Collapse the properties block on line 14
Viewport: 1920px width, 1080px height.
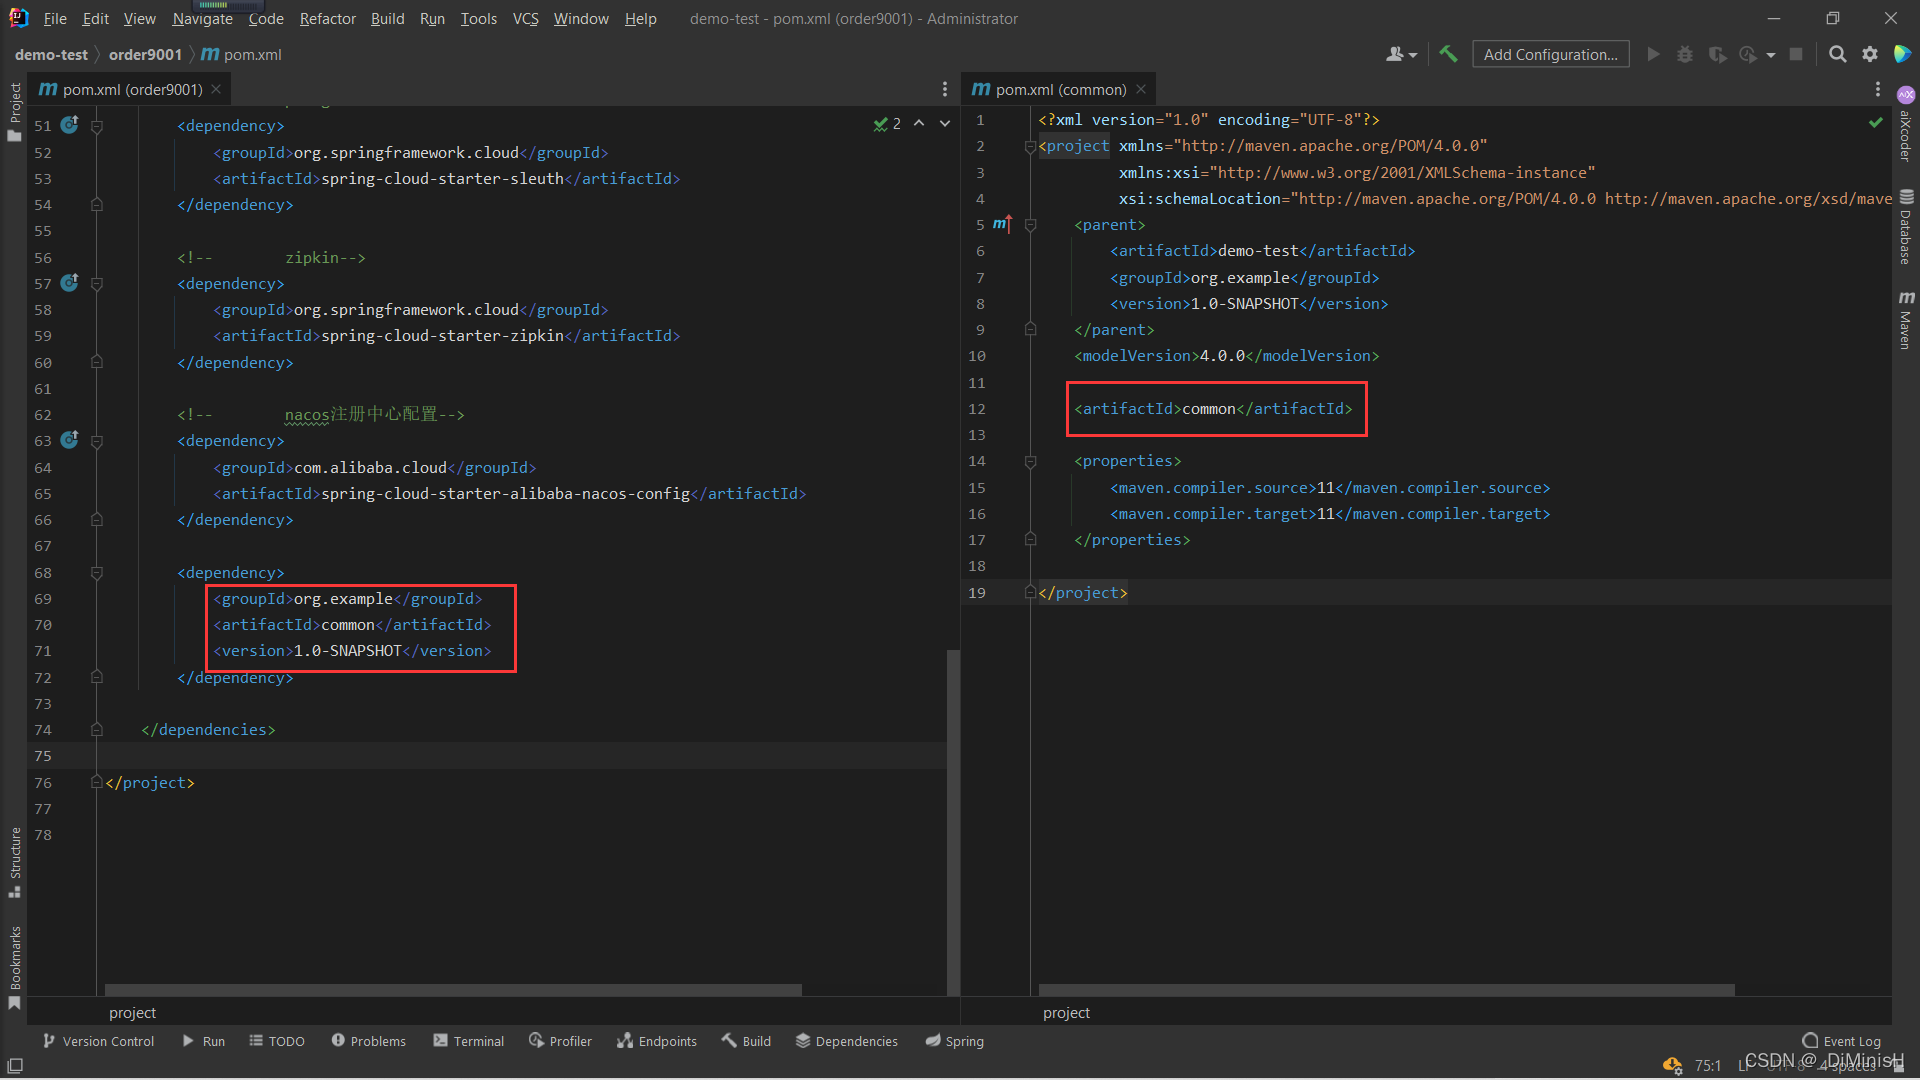[x=1030, y=461]
